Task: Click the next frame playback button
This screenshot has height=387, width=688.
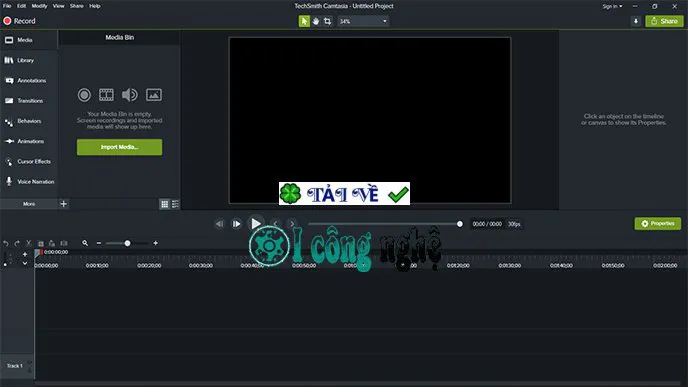Action: pos(236,224)
